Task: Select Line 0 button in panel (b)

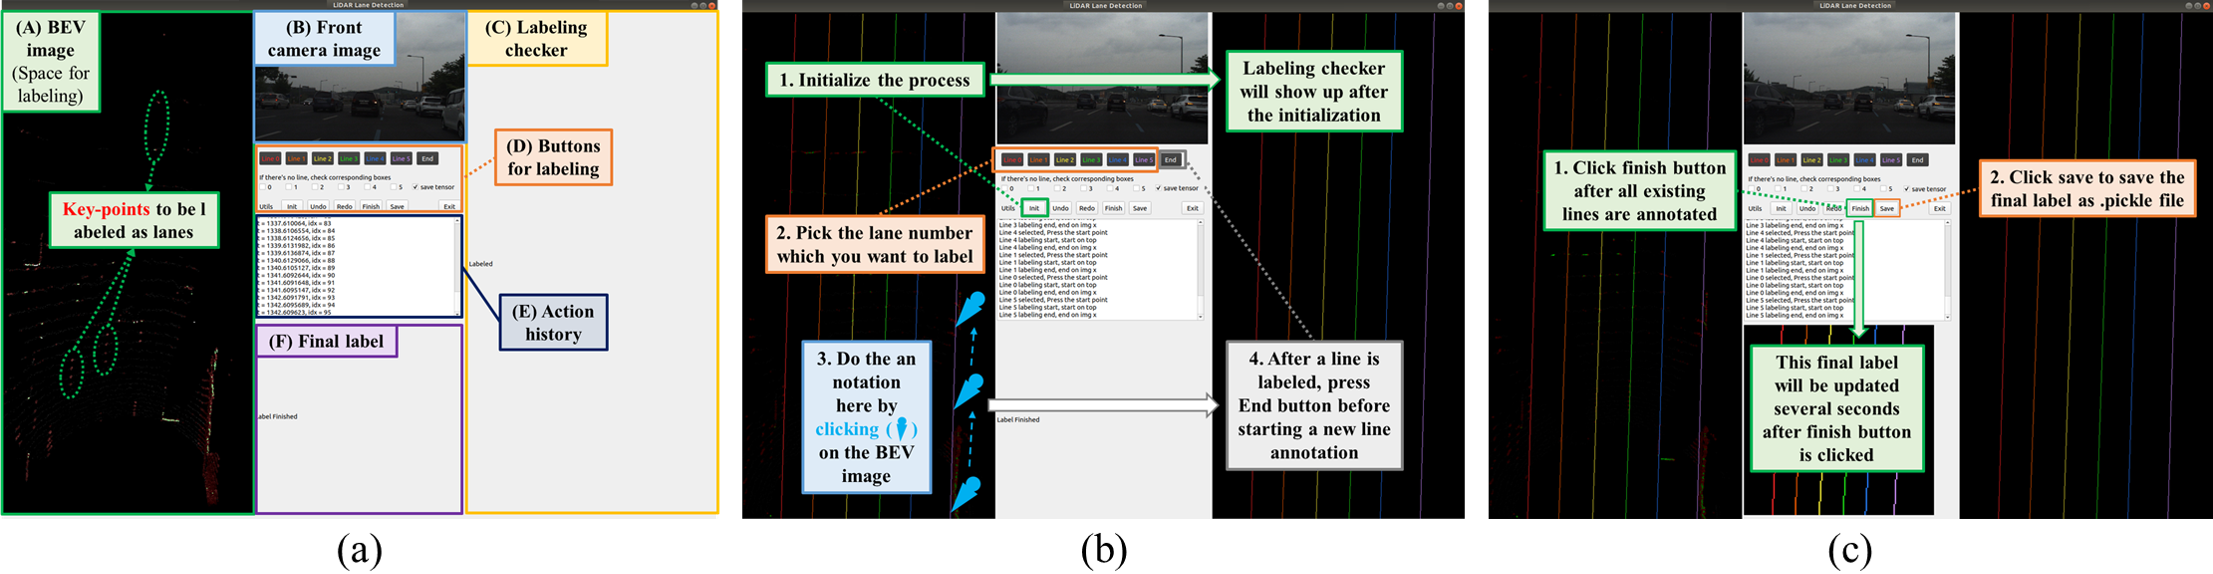Action: point(1012,160)
